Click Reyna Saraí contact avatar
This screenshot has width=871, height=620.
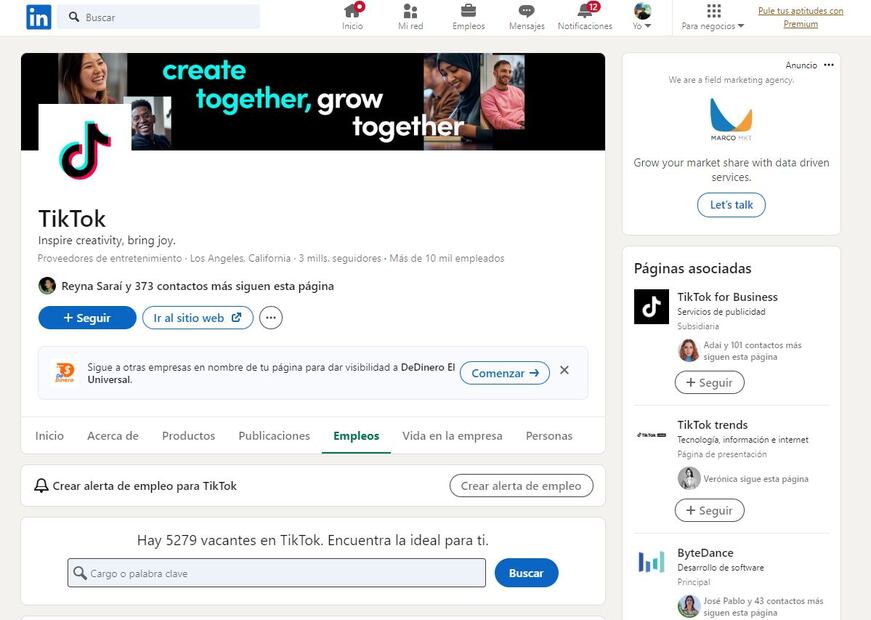47,286
